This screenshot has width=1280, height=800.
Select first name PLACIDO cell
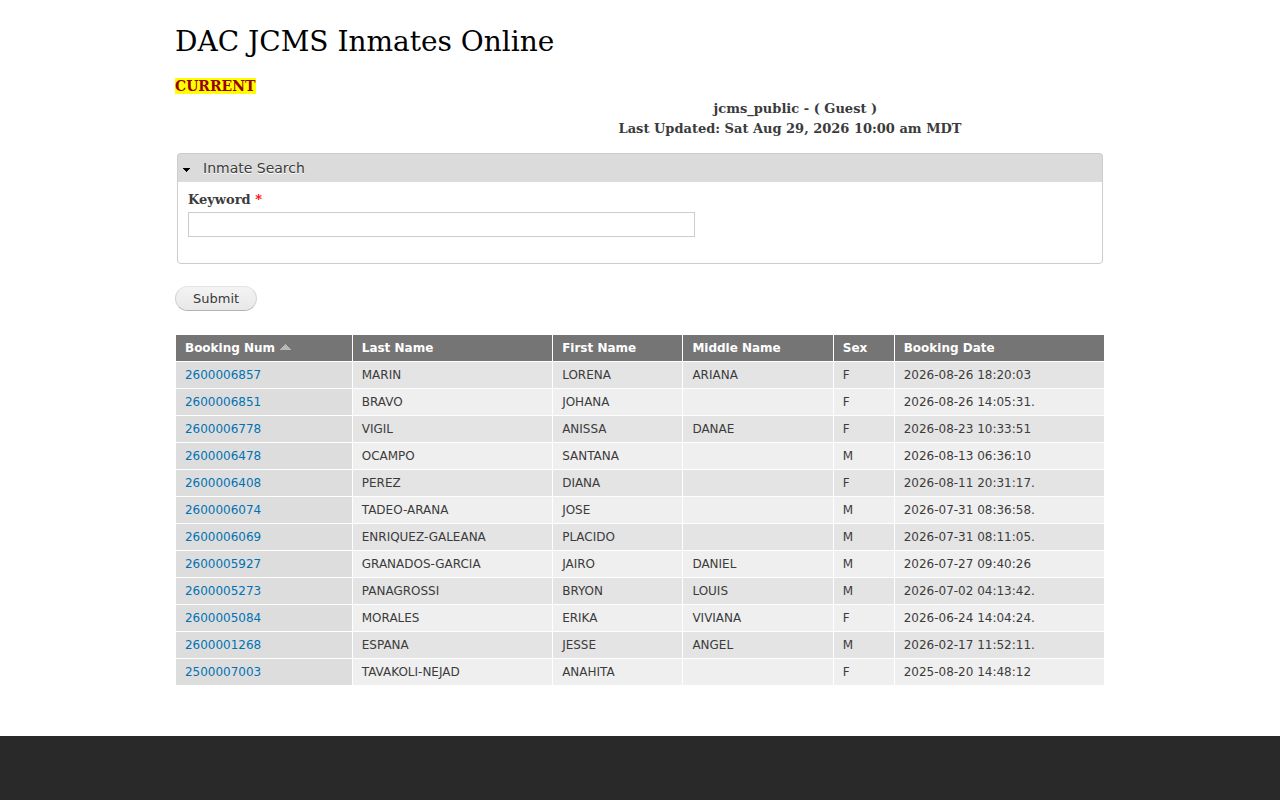point(617,537)
